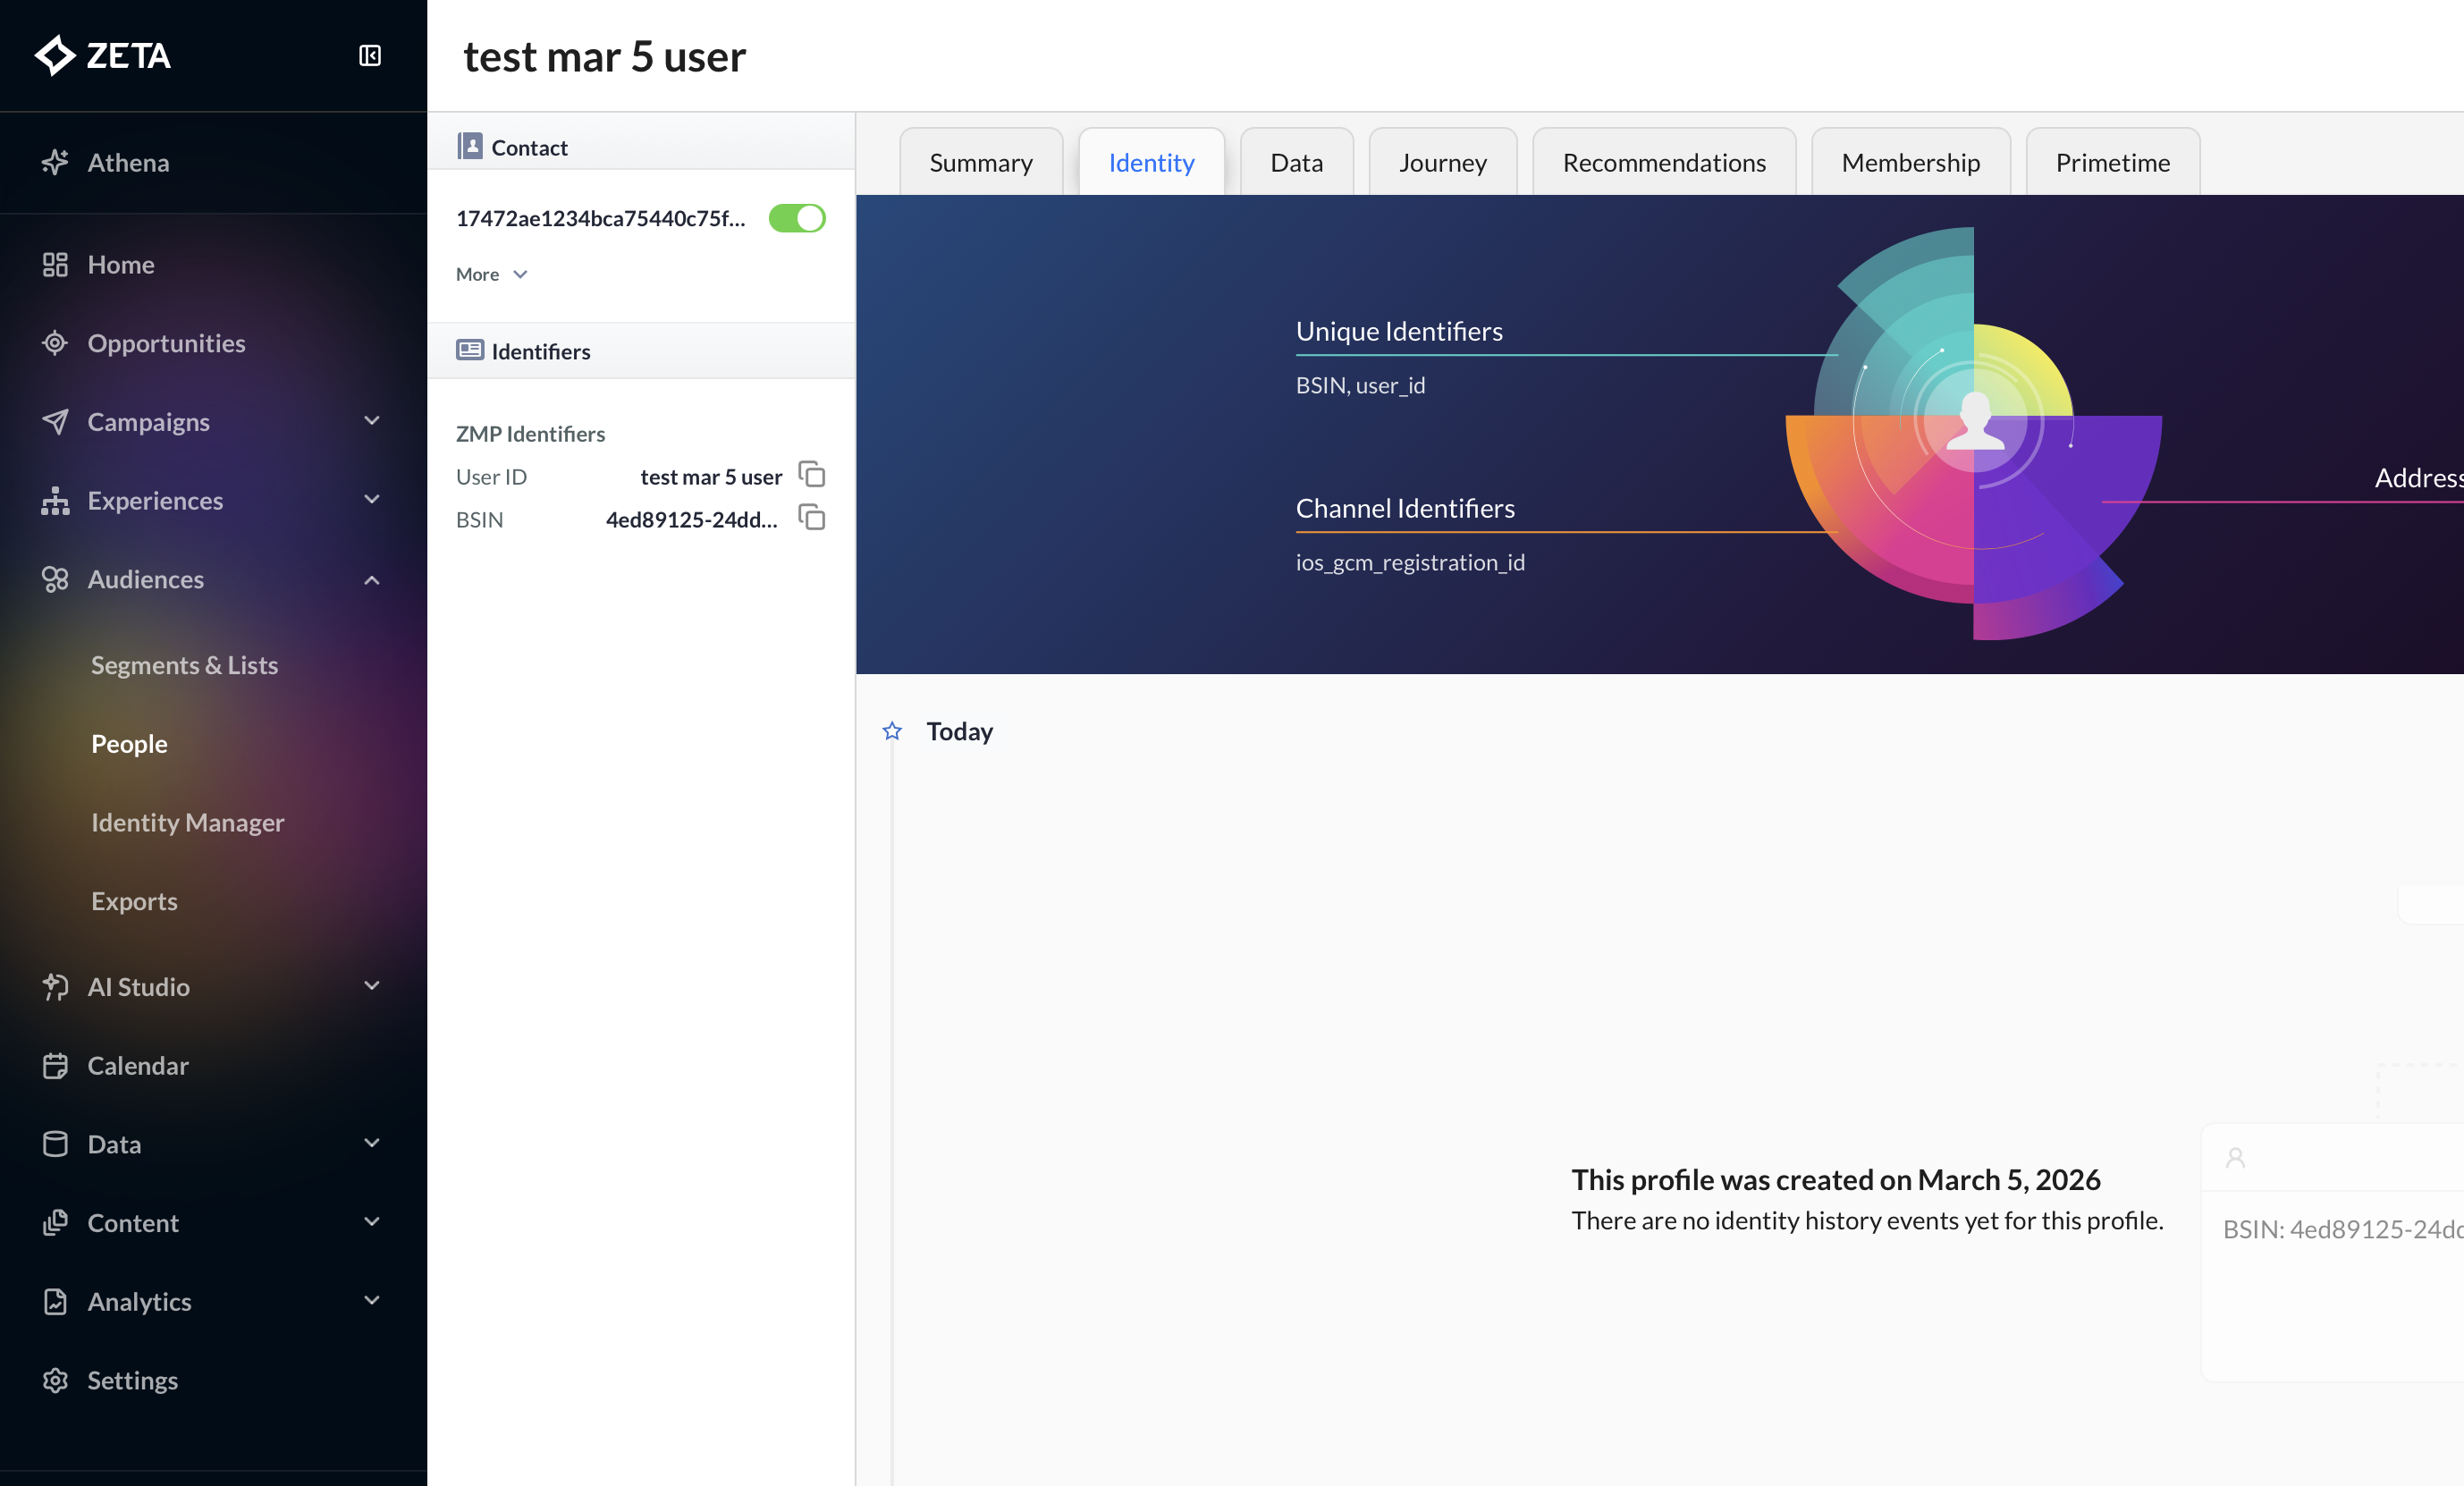Collapse the sidebar with the panel icon
The image size is (2464, 1486).
[x=370, y=56]
